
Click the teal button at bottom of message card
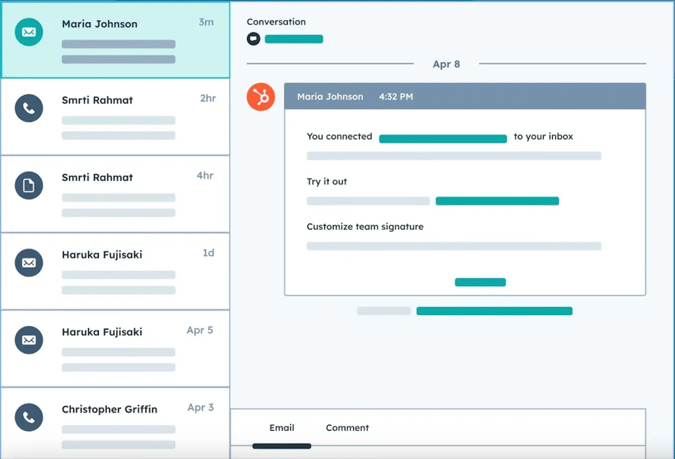click(x=480, y=282)
